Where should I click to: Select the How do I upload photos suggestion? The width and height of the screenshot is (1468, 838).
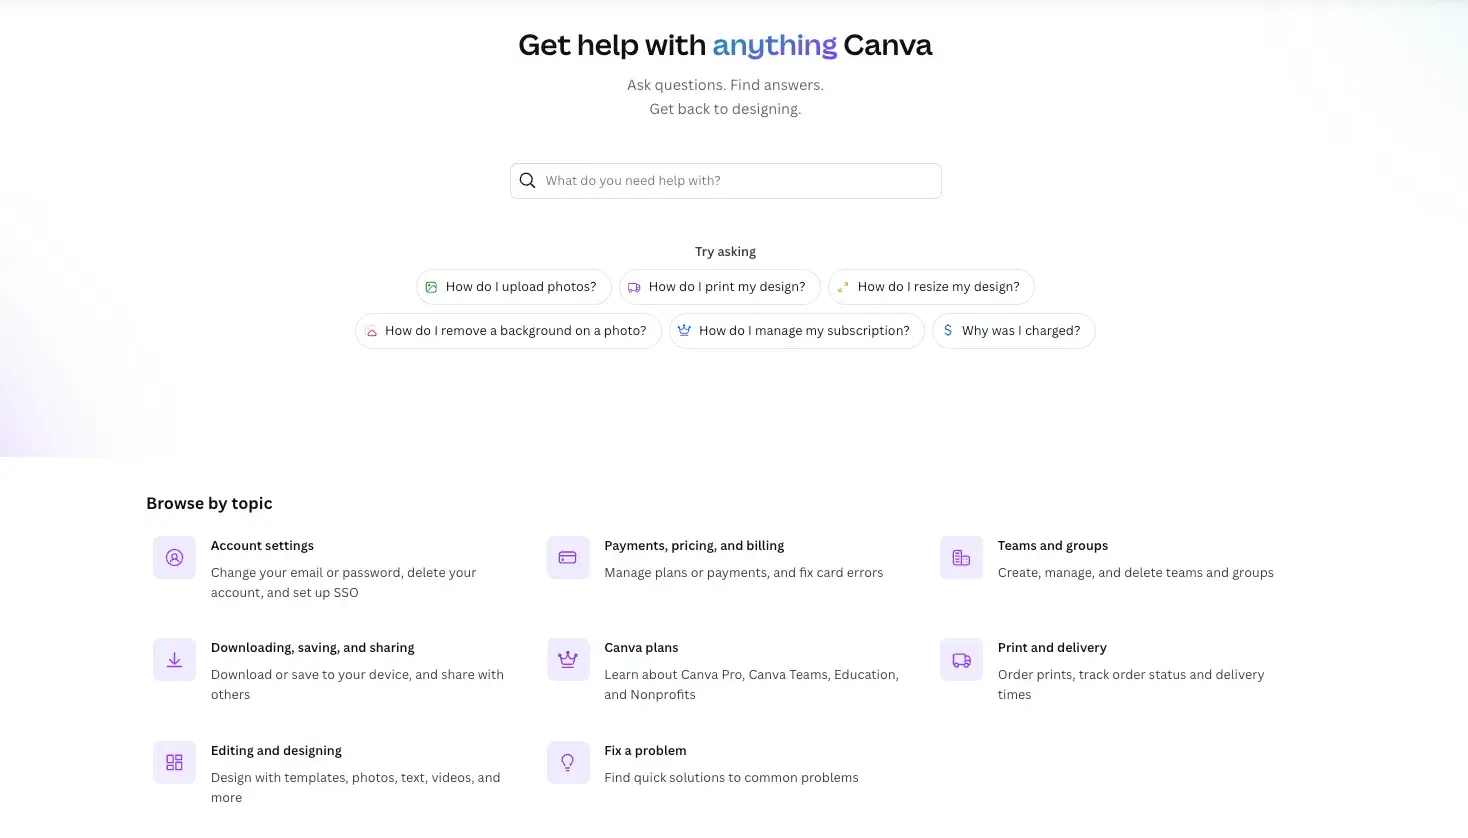pyautogui.click(x=513, y=286)
